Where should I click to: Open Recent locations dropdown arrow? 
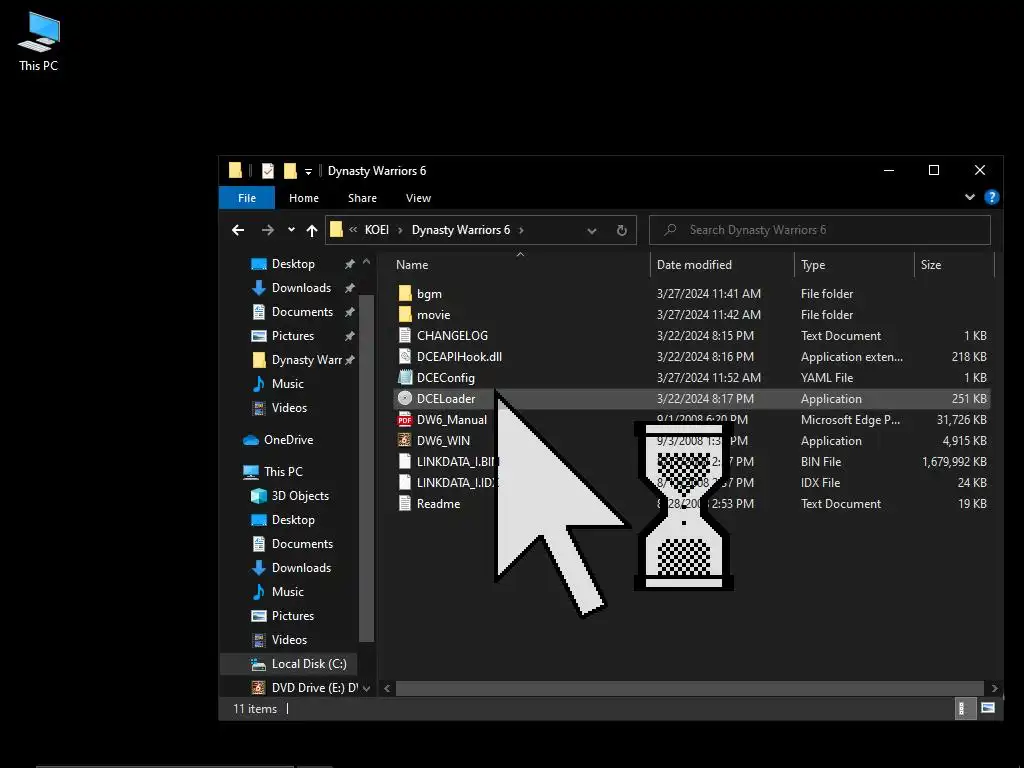point(291,230)
